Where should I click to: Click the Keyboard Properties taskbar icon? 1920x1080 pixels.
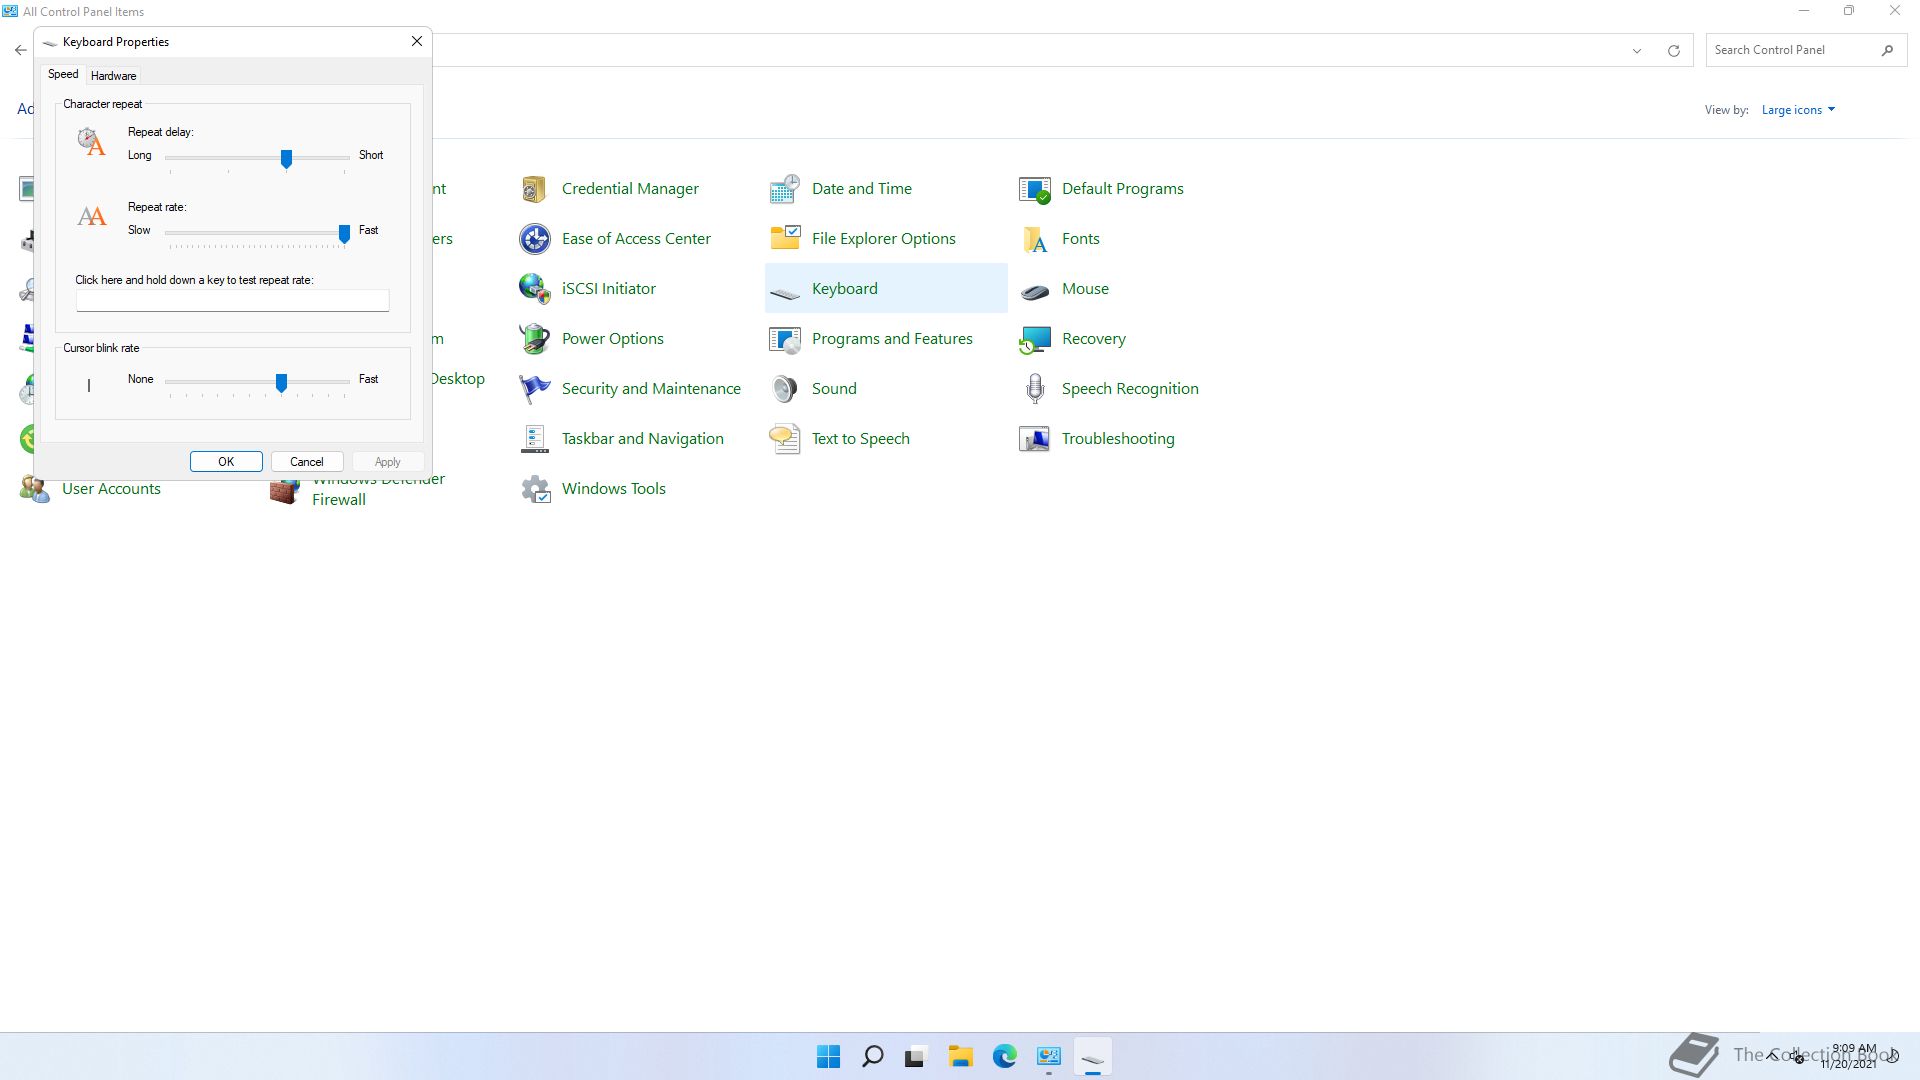1092,1056
